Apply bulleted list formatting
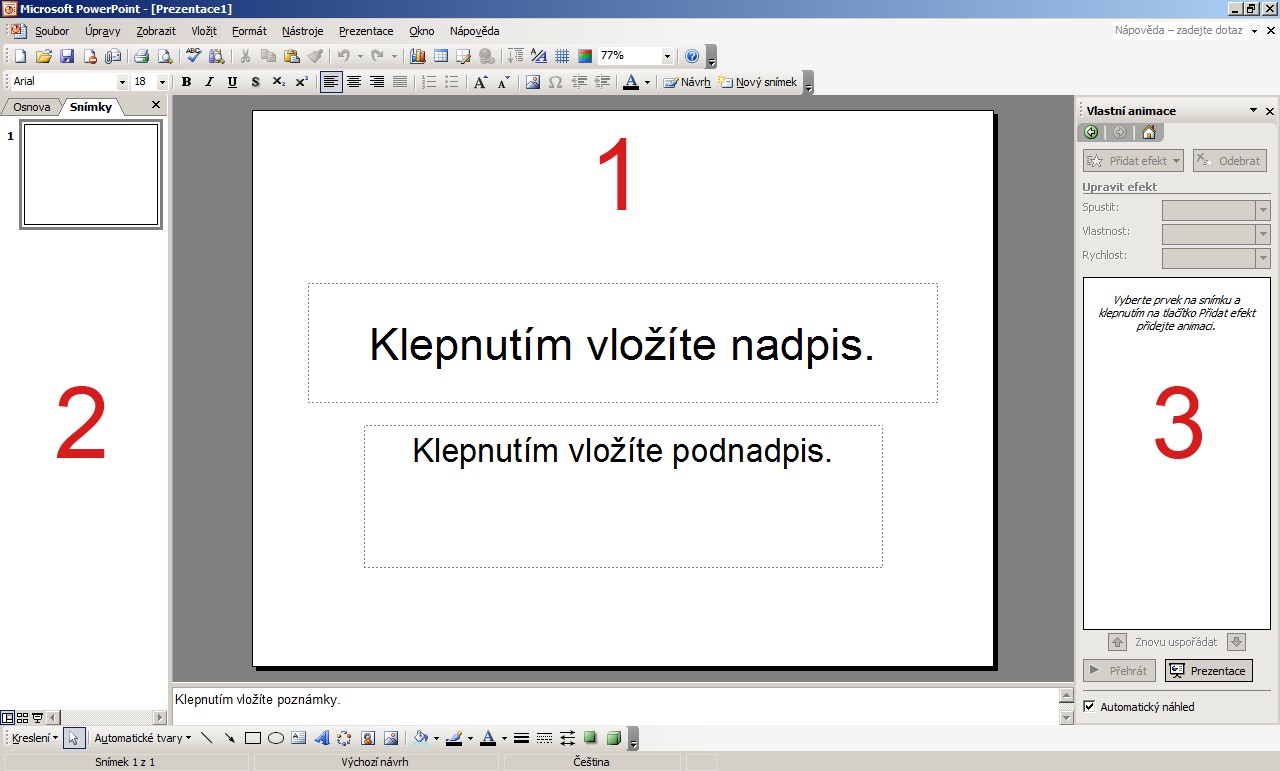This screenshot has height=771, width=1280. tap(452, 82)
